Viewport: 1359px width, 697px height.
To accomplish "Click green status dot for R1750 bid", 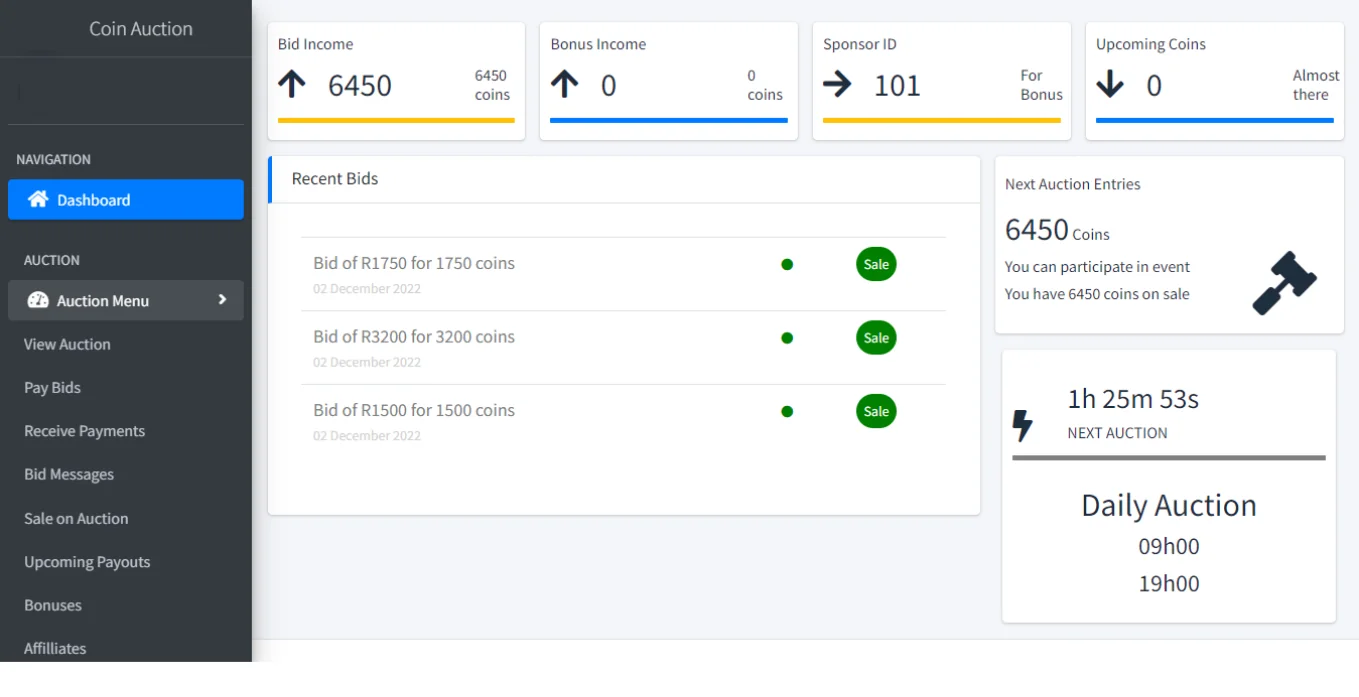I will point(787,264).
